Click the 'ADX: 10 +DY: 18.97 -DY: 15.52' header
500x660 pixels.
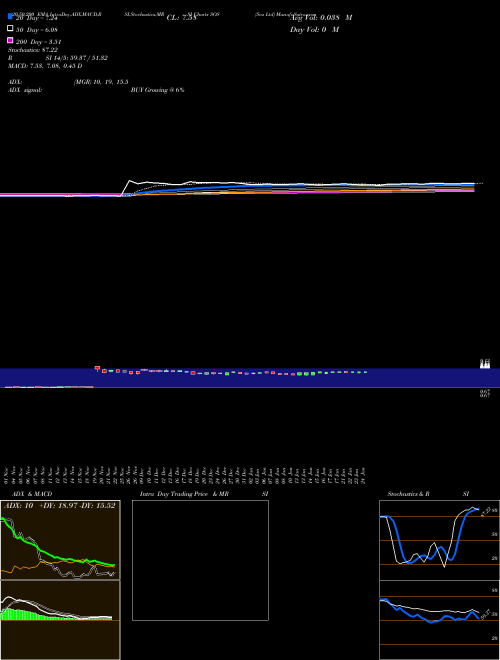[59, 506]
